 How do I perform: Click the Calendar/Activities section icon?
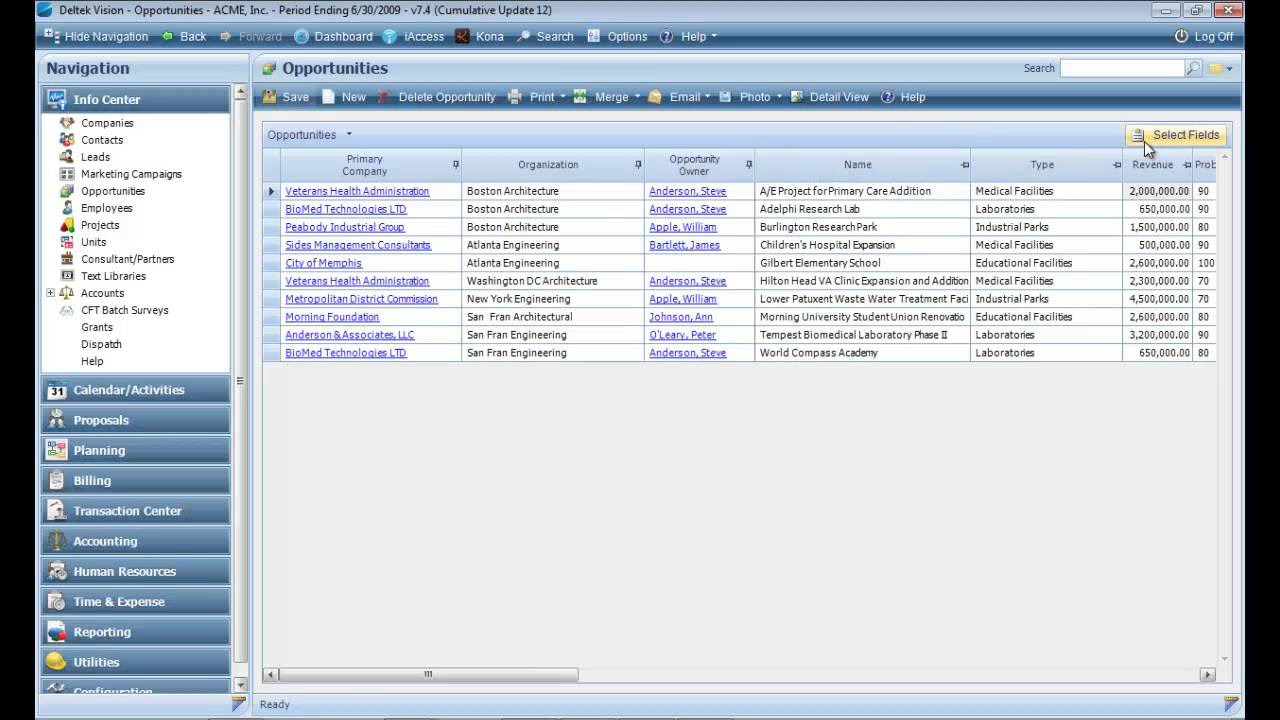tap(57, 390)
